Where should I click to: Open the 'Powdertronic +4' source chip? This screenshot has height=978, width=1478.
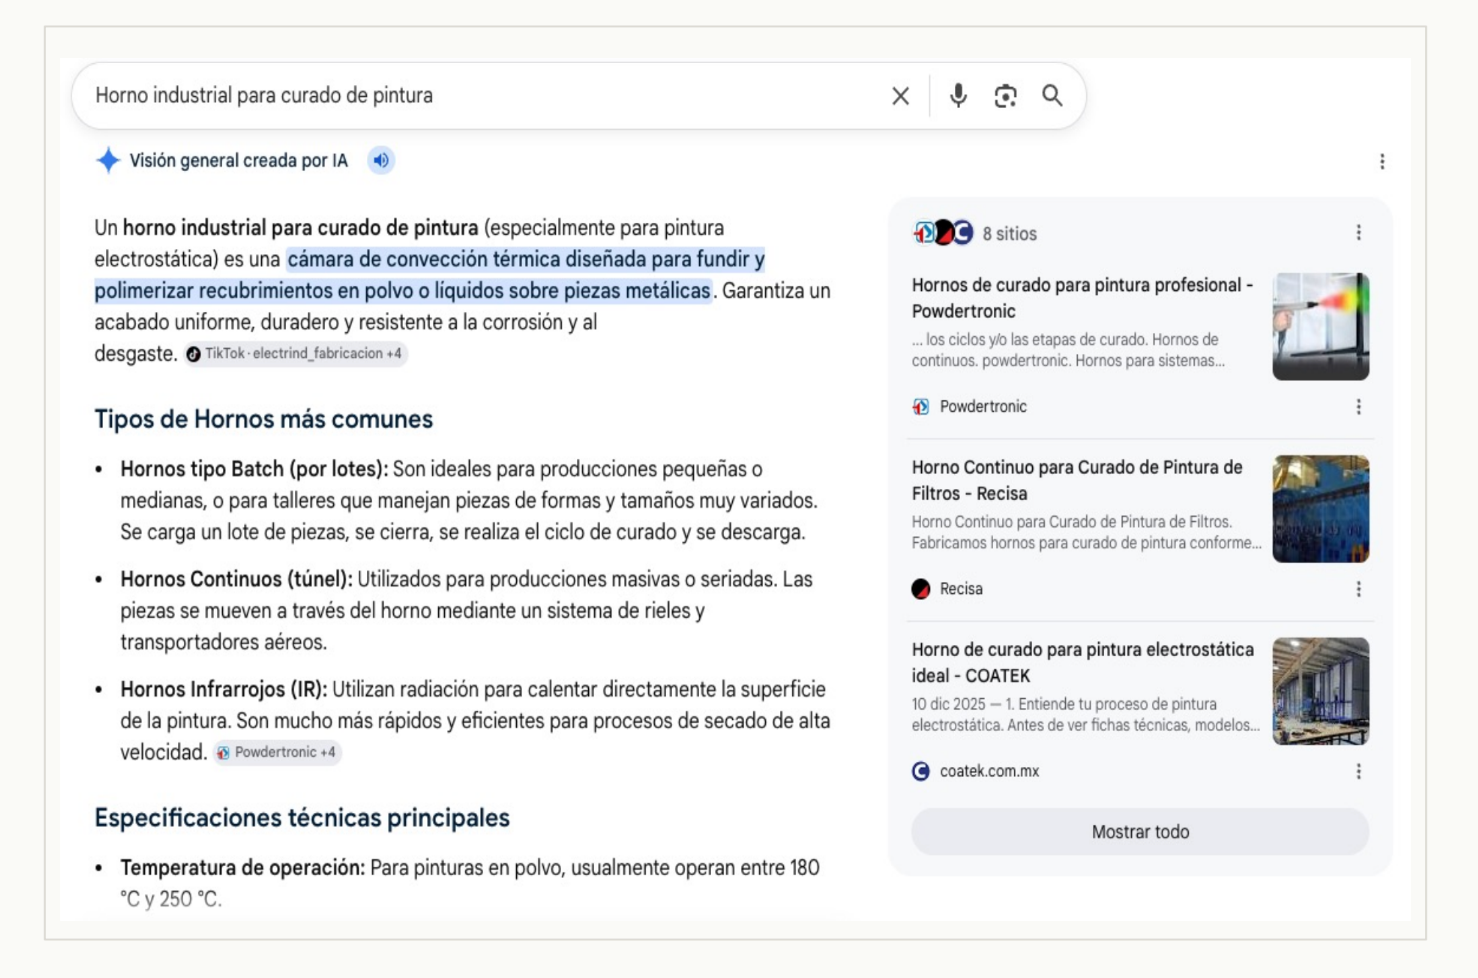[277, 752]
